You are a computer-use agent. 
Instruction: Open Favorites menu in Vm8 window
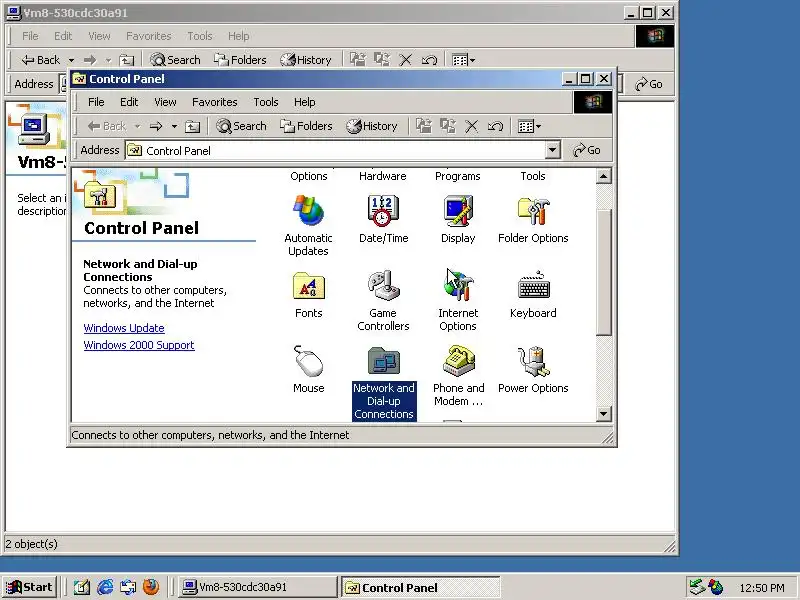148,36
